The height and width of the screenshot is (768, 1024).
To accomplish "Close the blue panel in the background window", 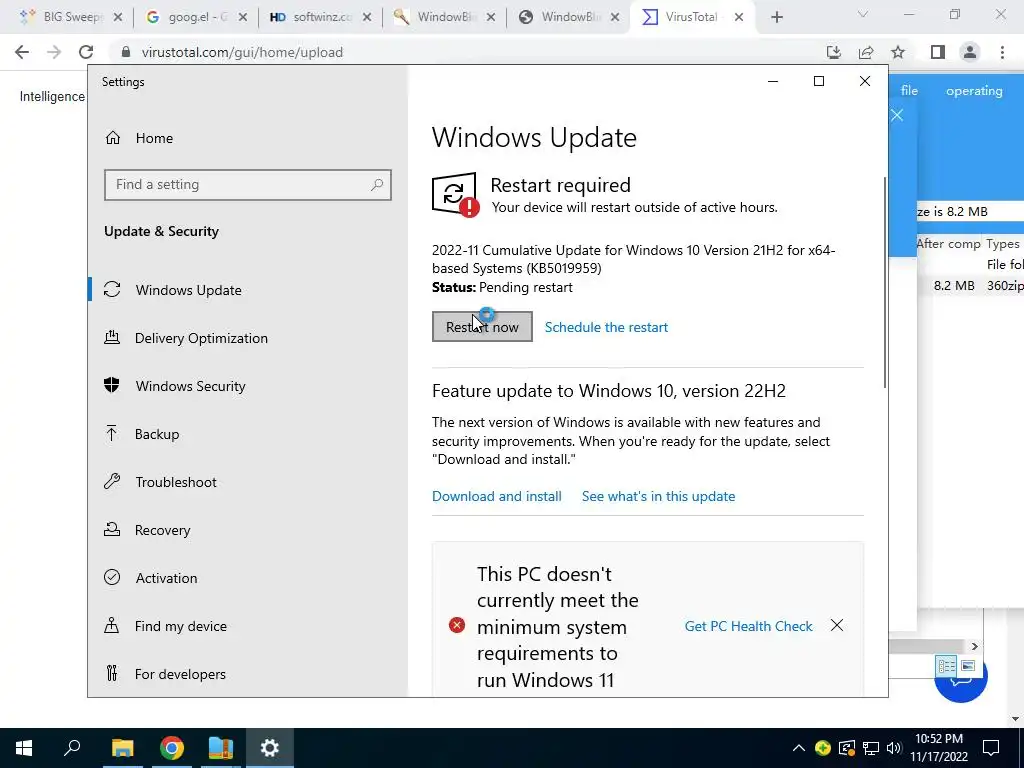I will point(897,116).
